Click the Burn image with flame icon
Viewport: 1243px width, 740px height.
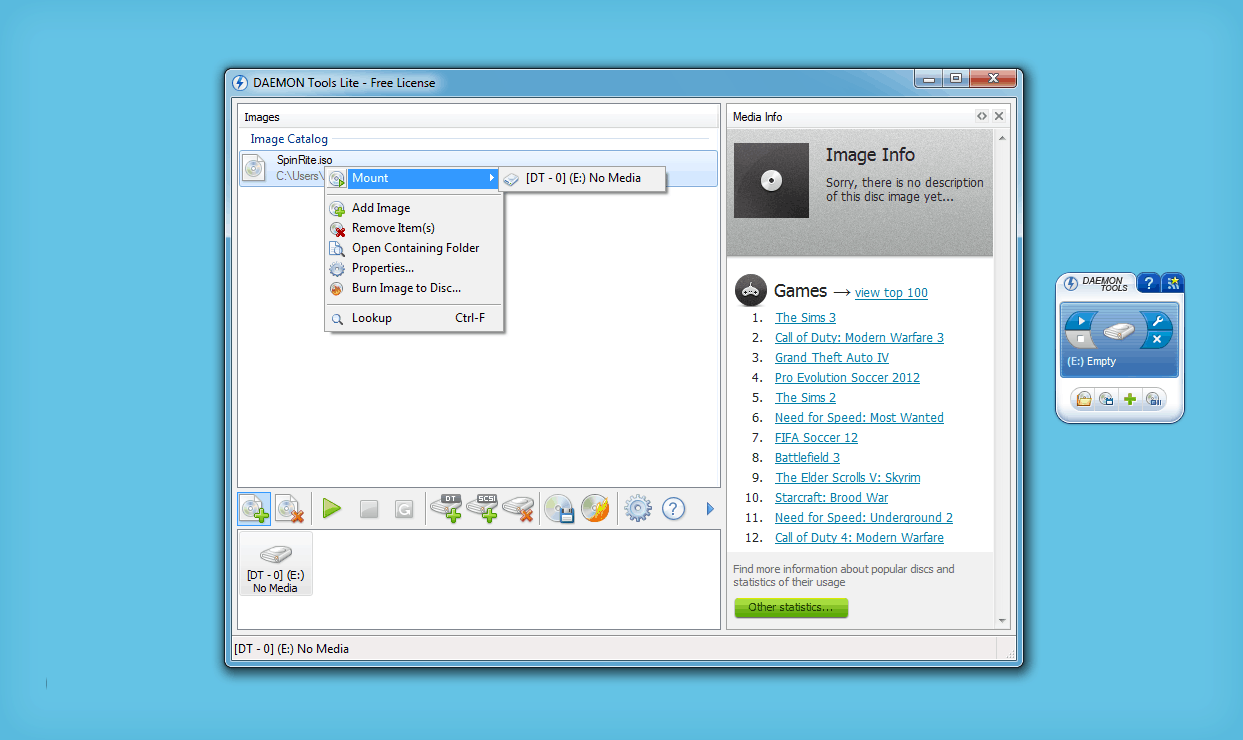pyautogui.click(x=595, y=509)
